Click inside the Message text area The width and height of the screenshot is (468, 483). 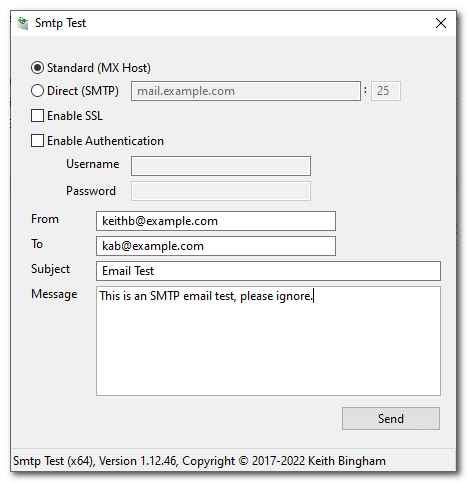coord(268,341)
